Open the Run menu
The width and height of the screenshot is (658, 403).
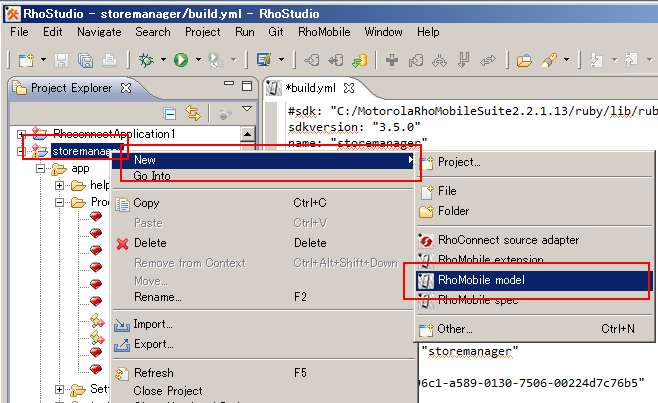[245, 32]
